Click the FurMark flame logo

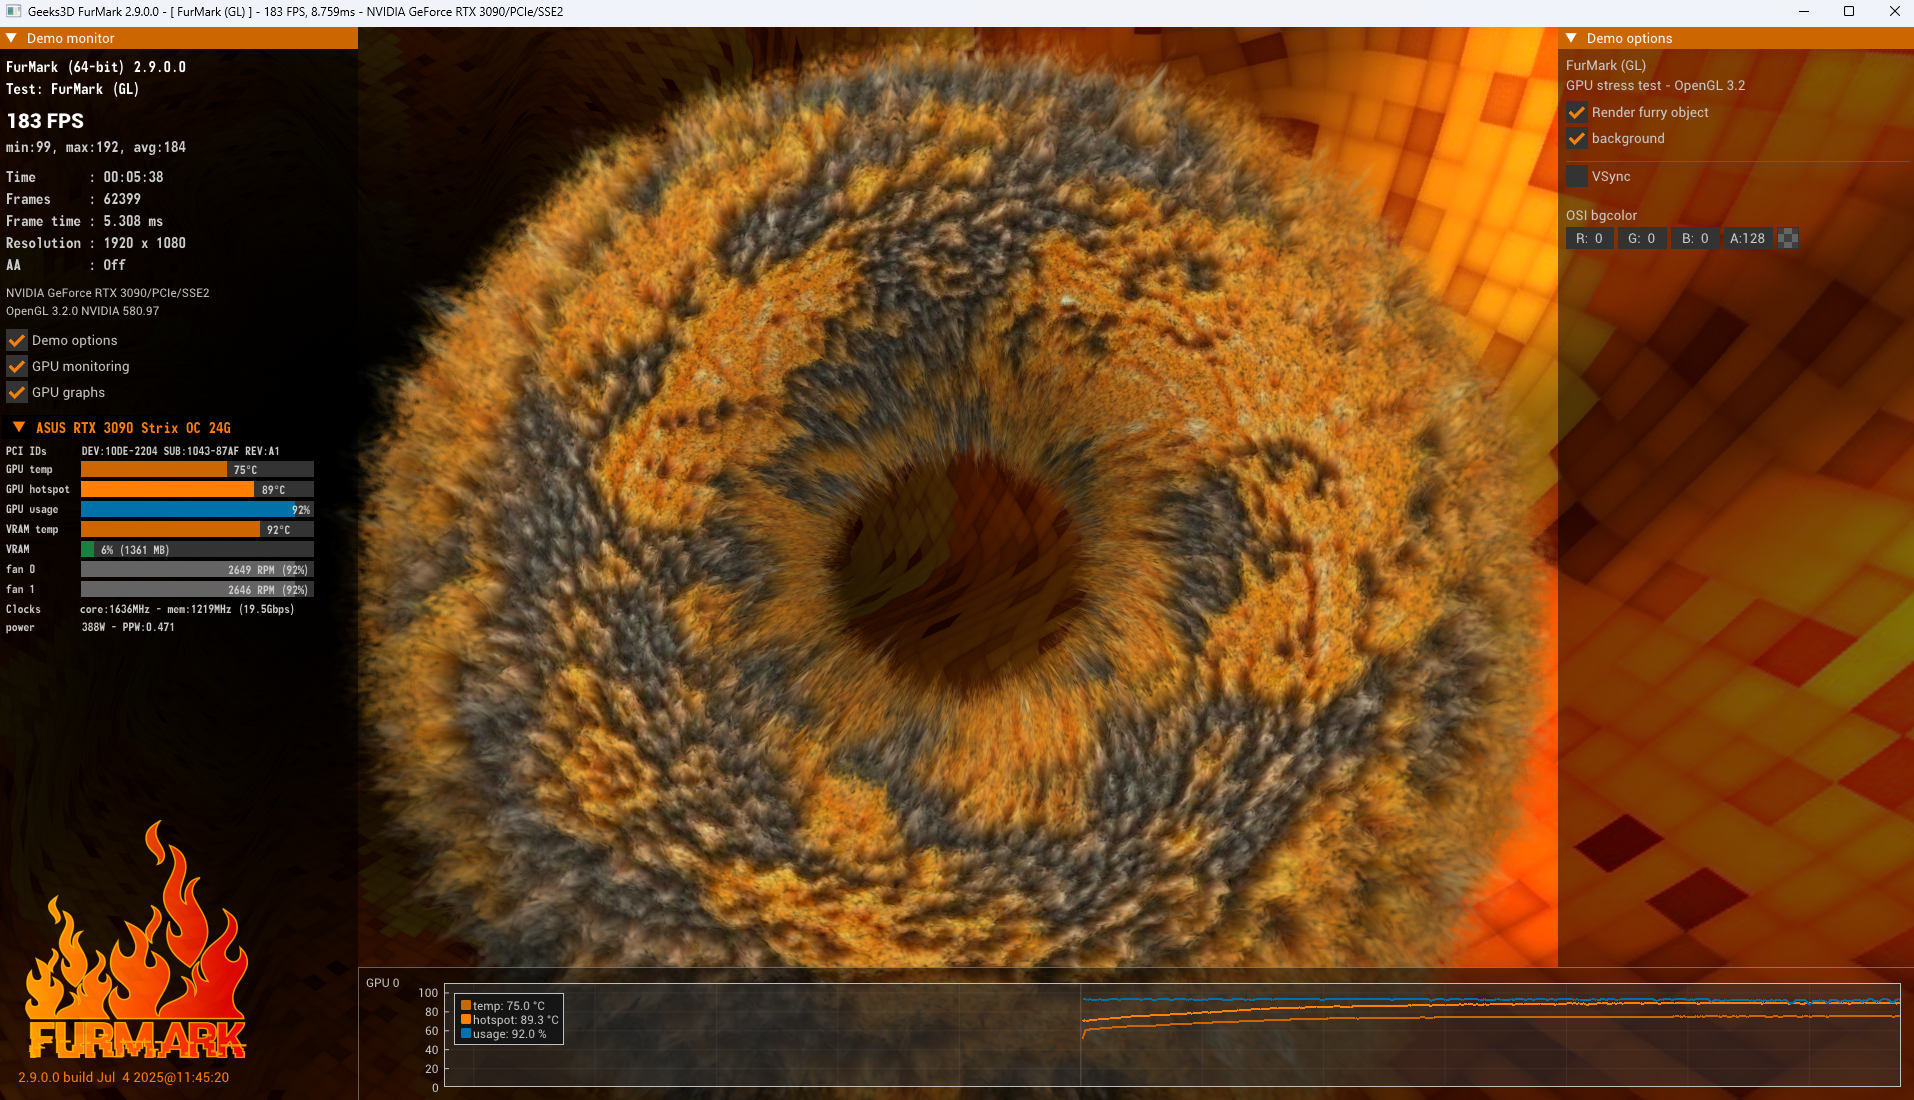coord(136,940)
